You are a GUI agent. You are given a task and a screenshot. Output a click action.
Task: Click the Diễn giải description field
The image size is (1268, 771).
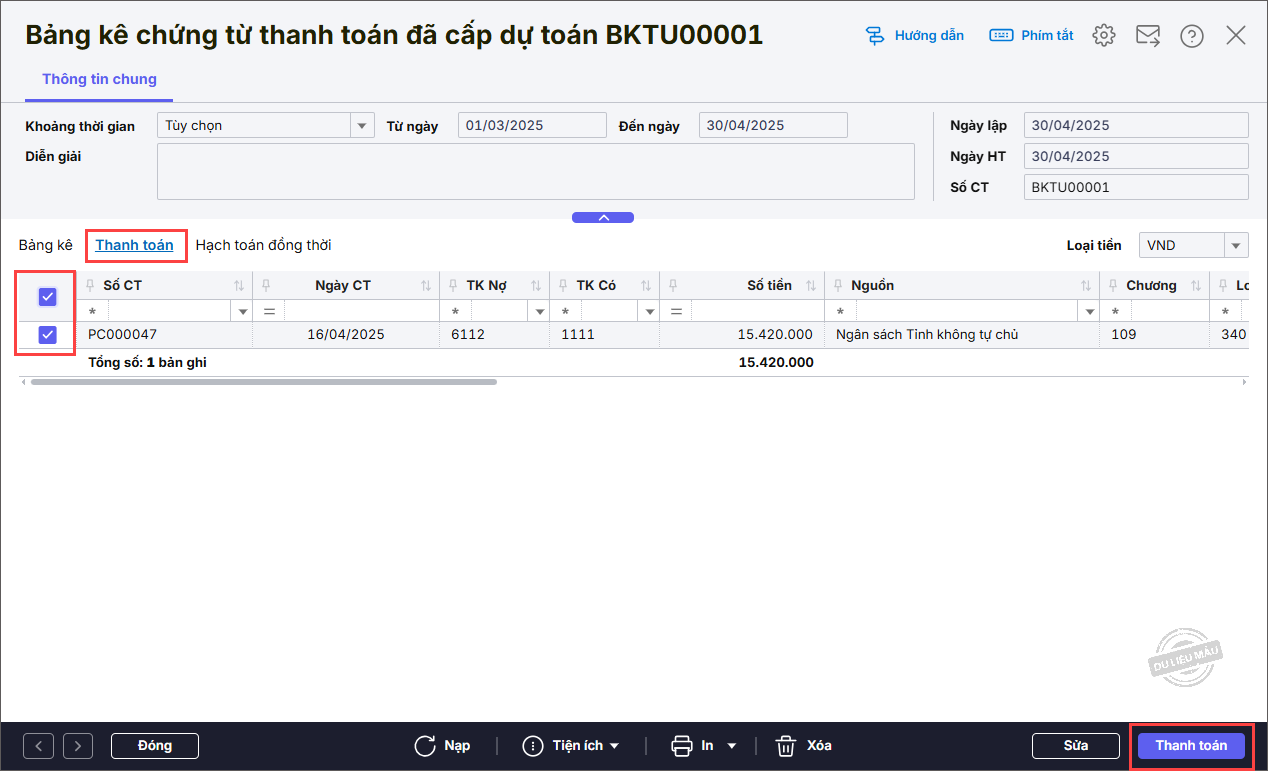tap(535, 171)
